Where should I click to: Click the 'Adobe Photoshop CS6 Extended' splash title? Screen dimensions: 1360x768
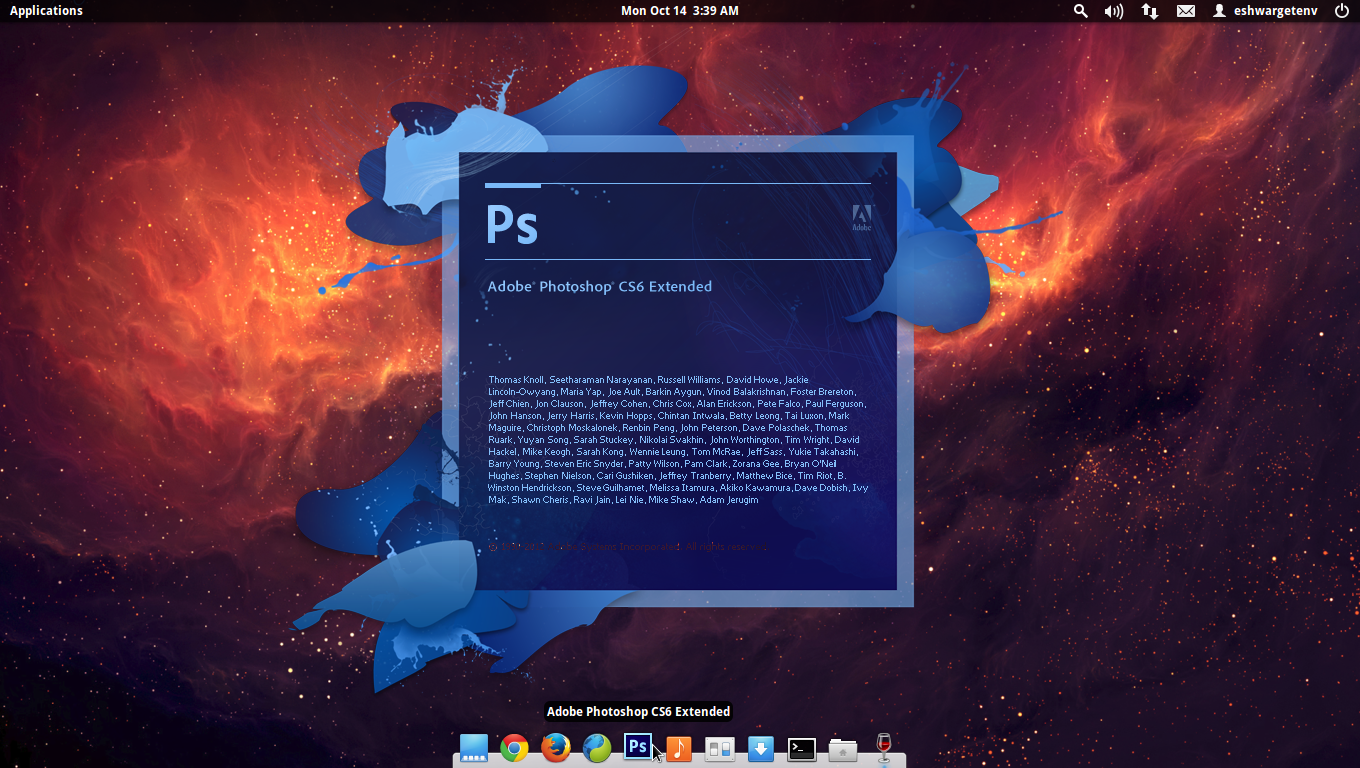click(600, 286)
